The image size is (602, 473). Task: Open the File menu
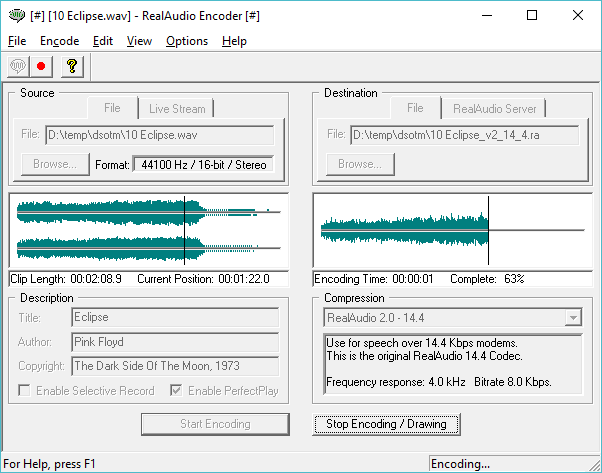17,41
